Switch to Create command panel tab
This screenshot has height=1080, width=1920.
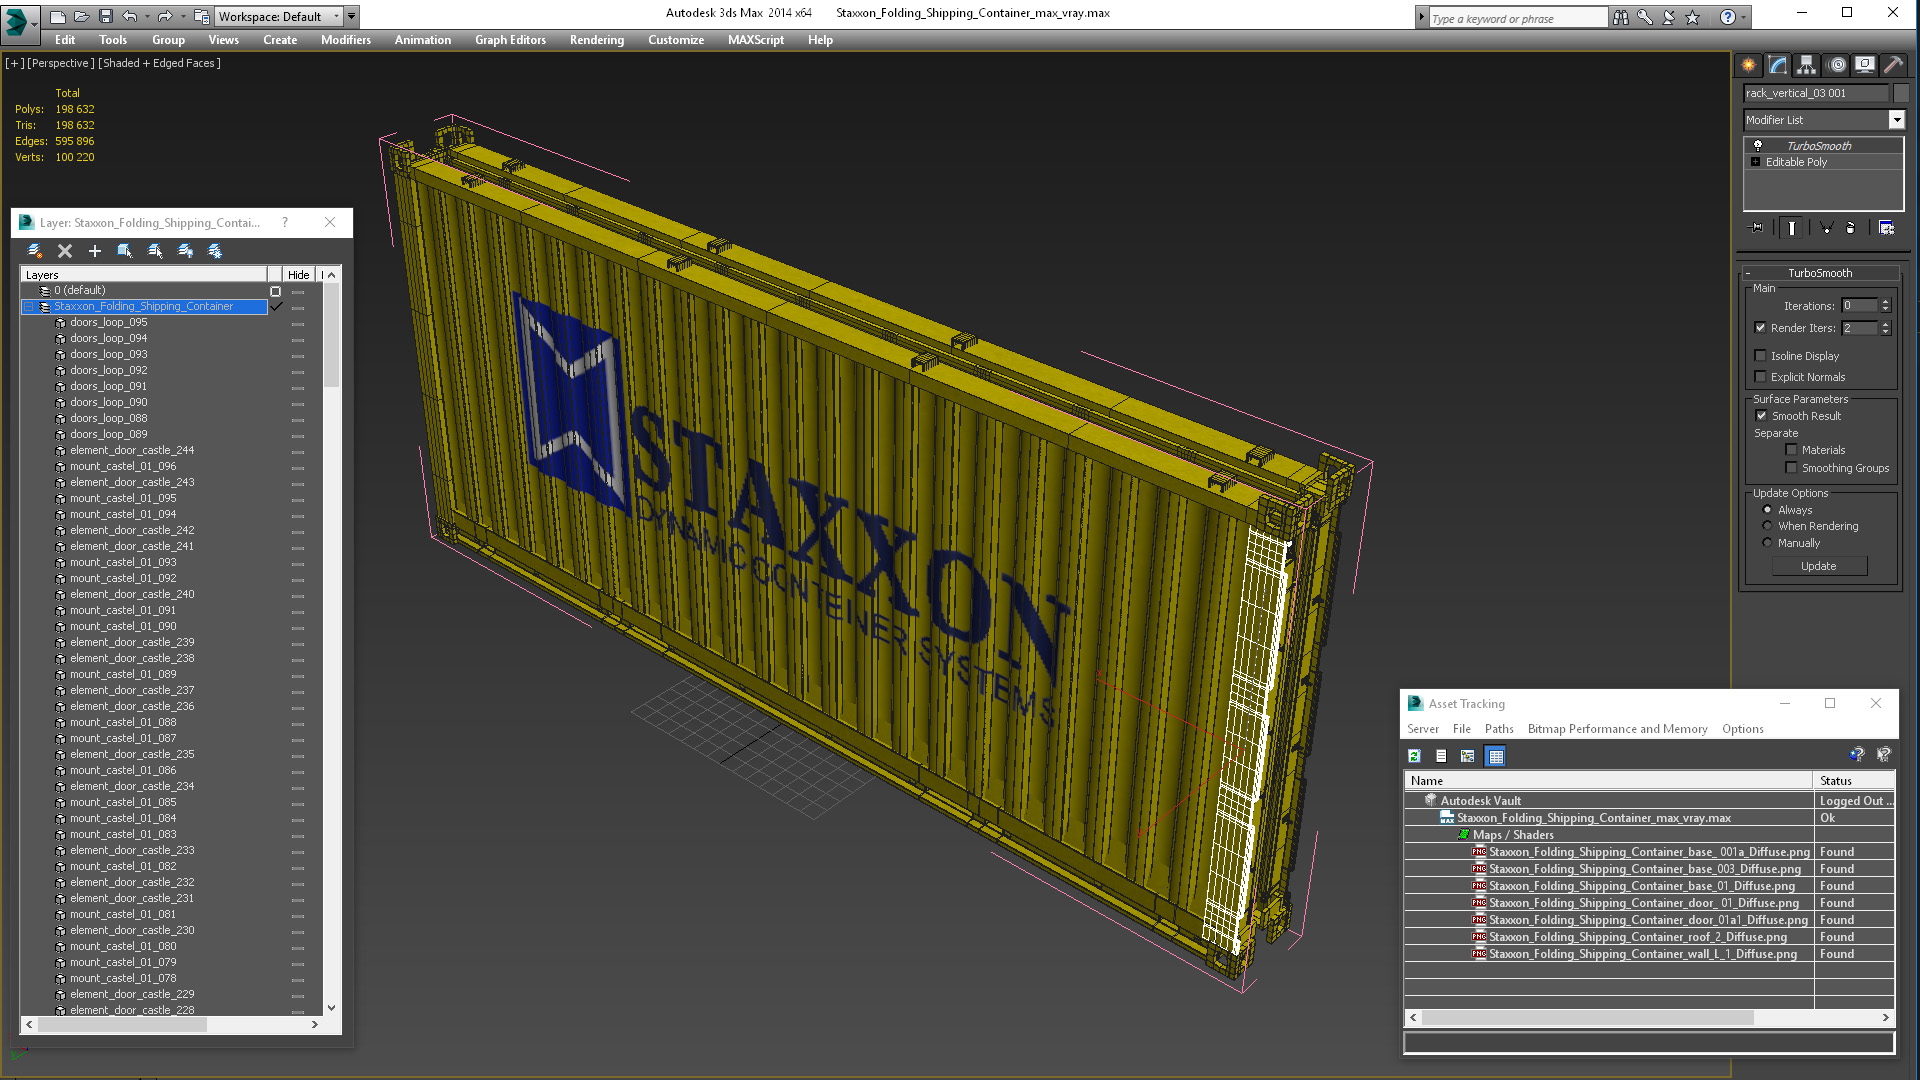(1748, 65)
